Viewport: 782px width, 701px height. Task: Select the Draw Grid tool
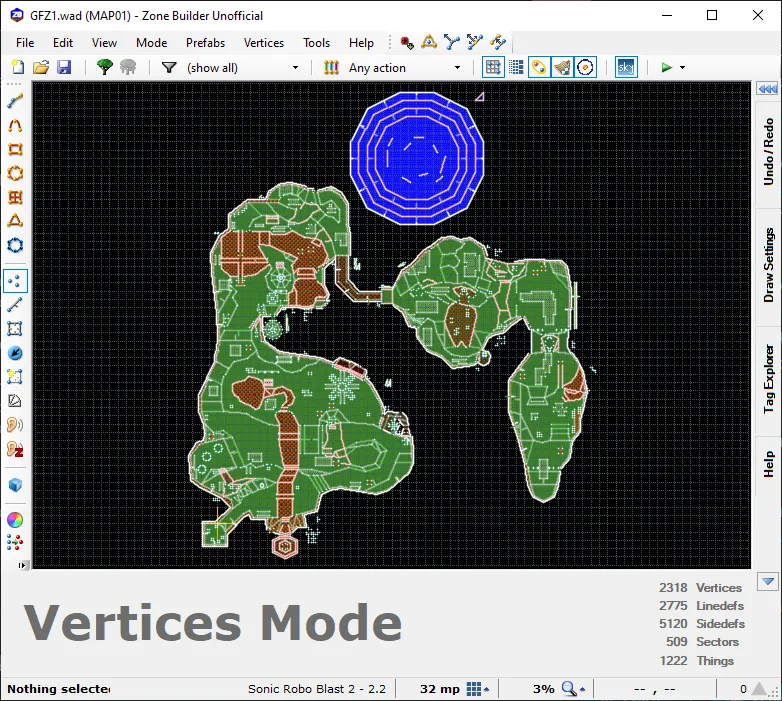(15, 197)
